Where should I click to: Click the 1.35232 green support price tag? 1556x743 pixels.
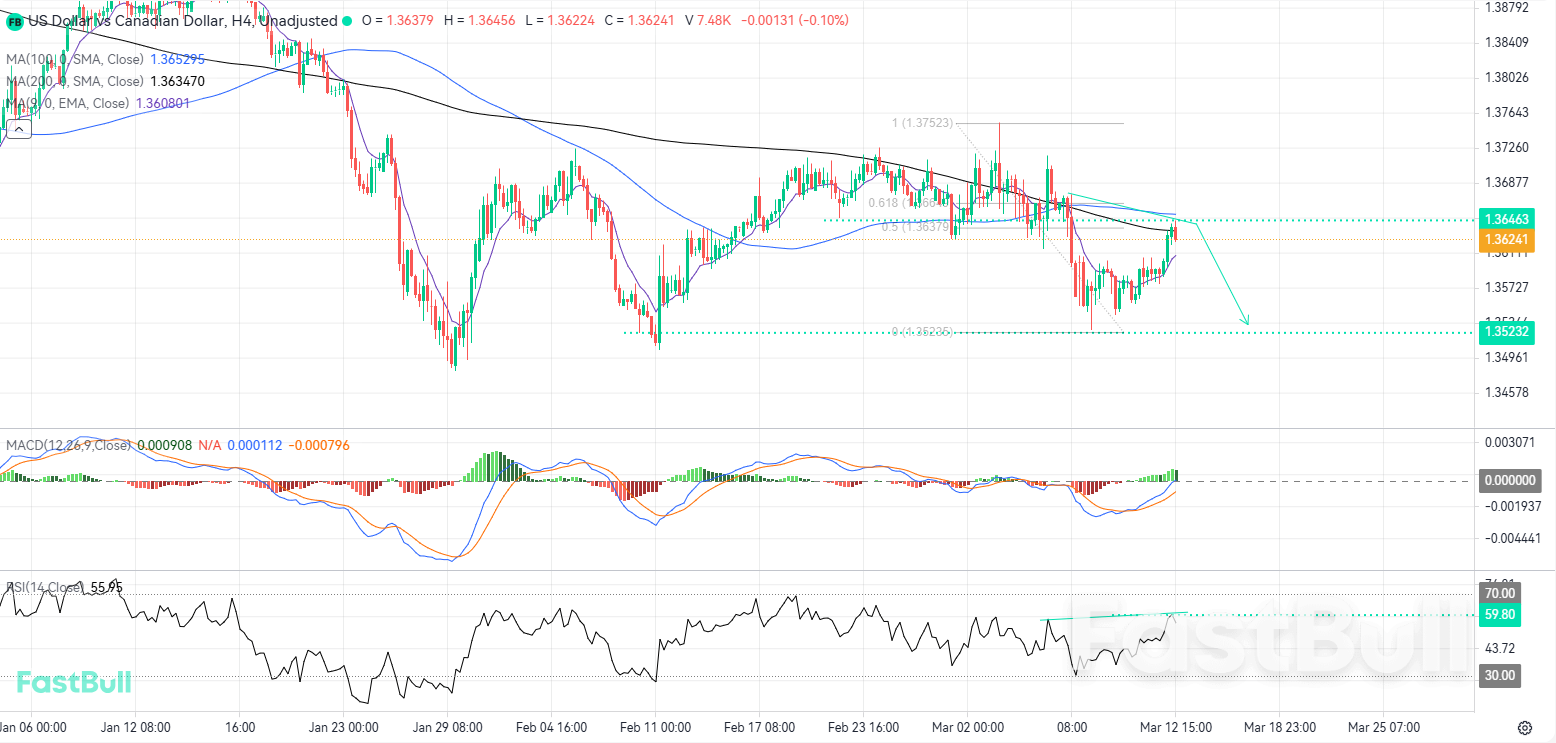(x=1508, y=331)
